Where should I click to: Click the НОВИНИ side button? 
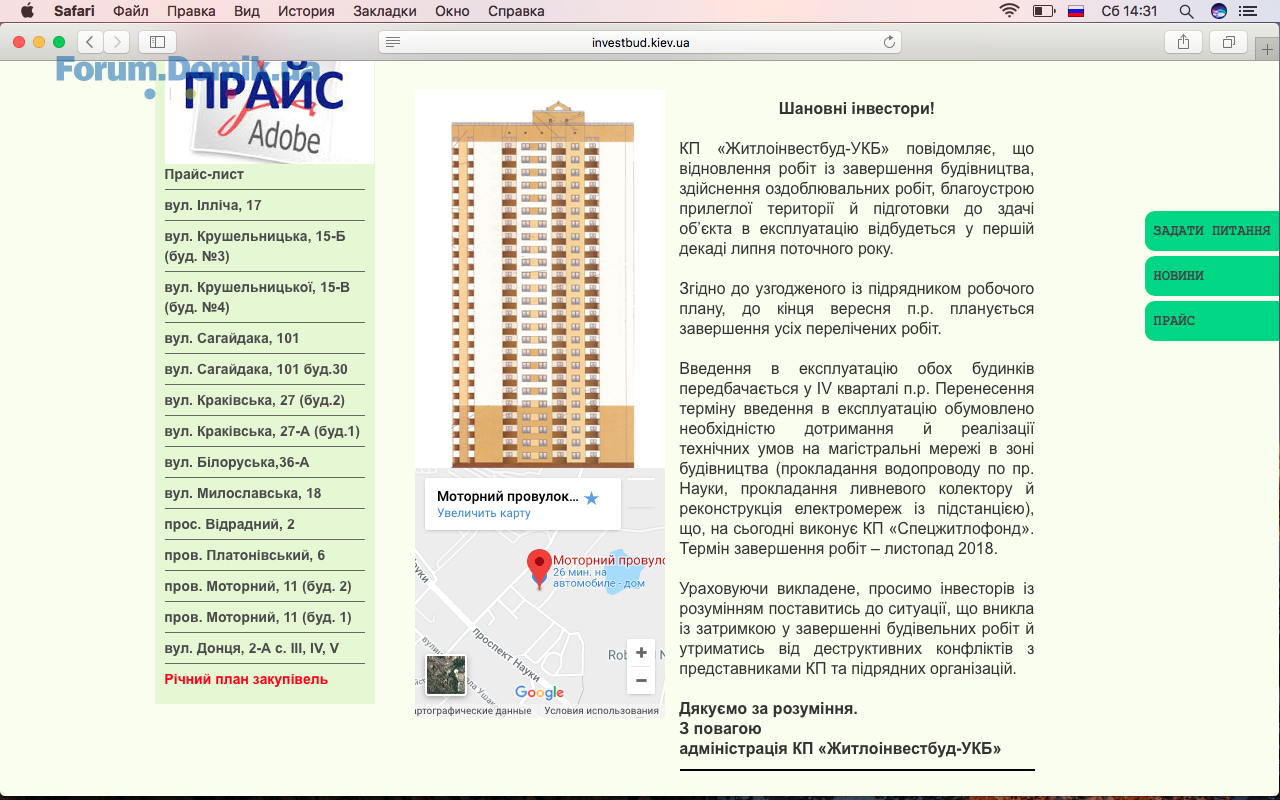pos(1212,276)
